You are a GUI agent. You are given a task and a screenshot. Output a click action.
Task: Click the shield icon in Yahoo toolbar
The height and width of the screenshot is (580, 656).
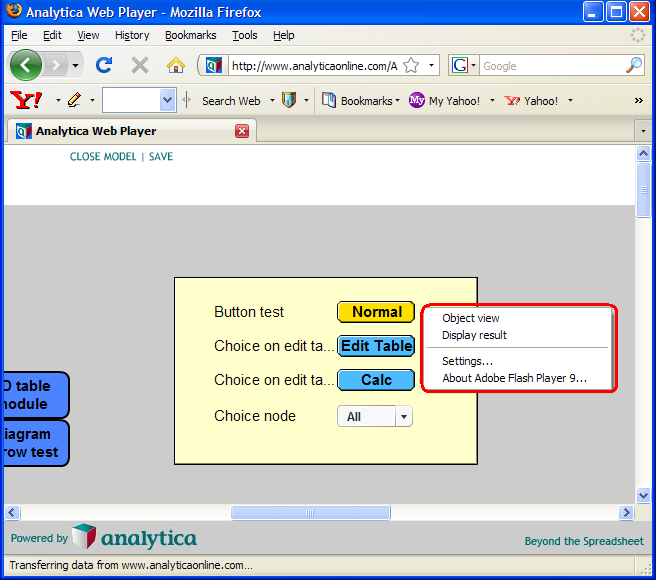point(289,100)
